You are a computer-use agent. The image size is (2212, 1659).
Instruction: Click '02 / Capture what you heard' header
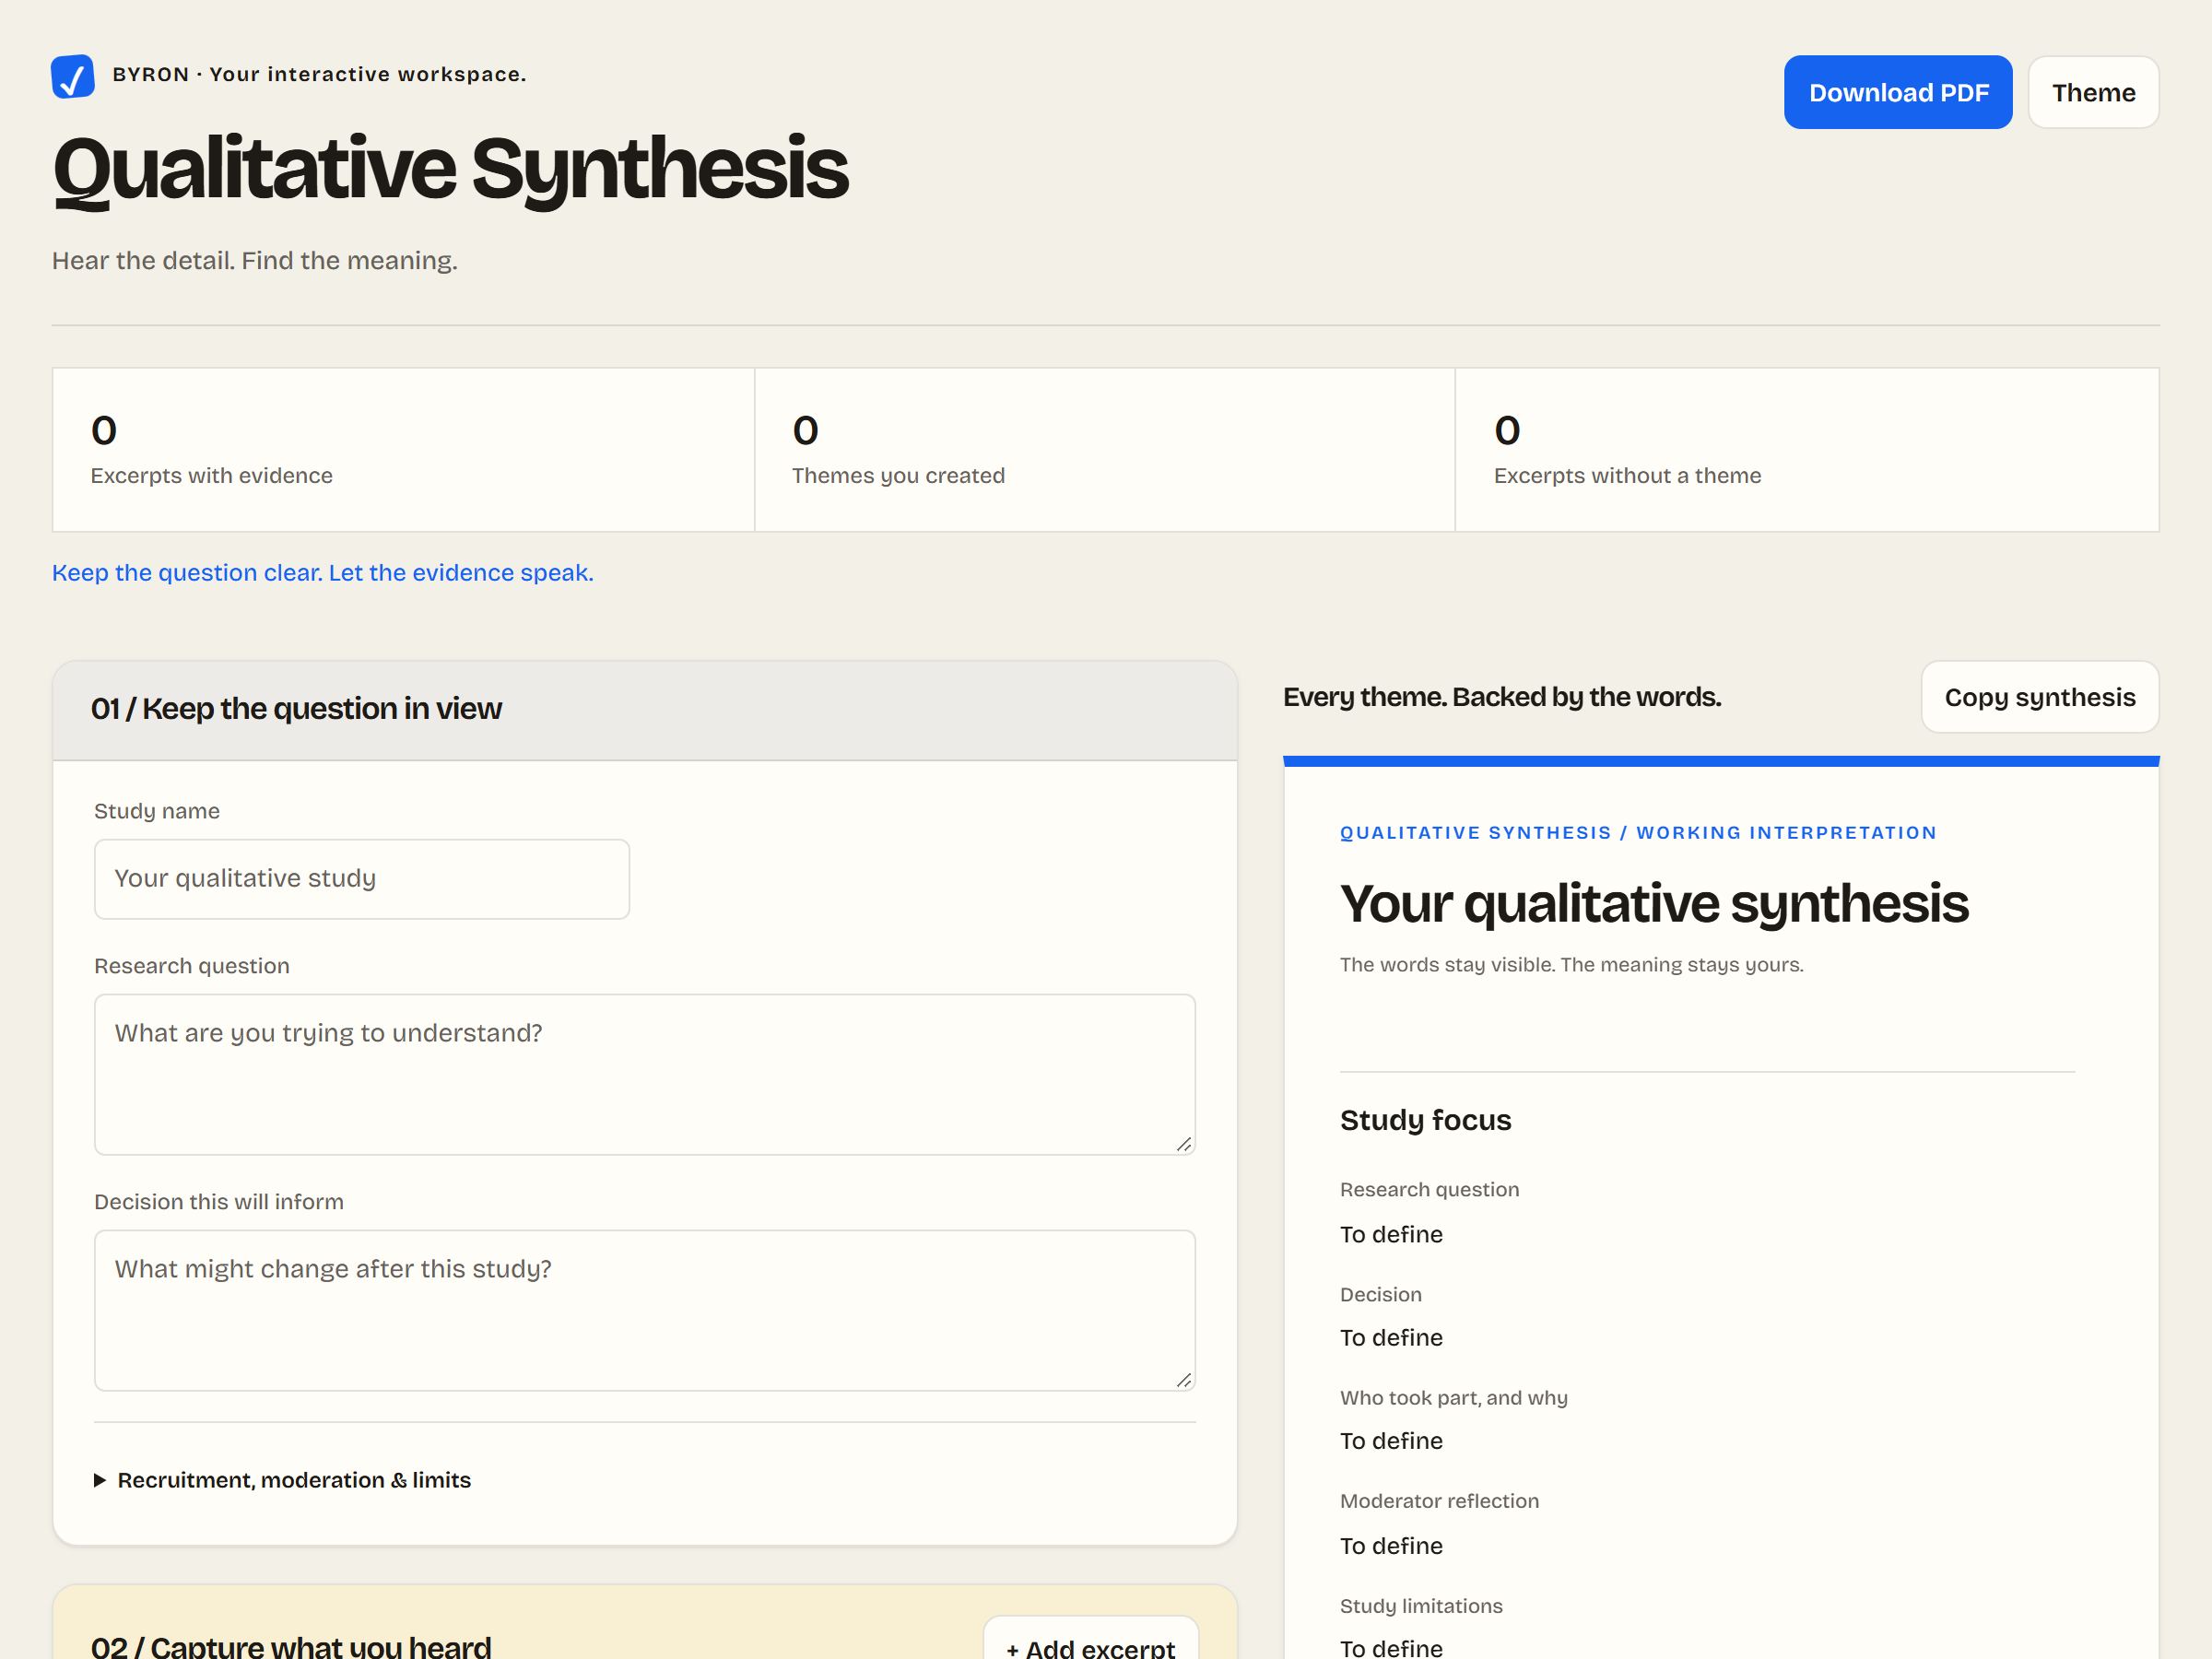tap(291, 1645)
